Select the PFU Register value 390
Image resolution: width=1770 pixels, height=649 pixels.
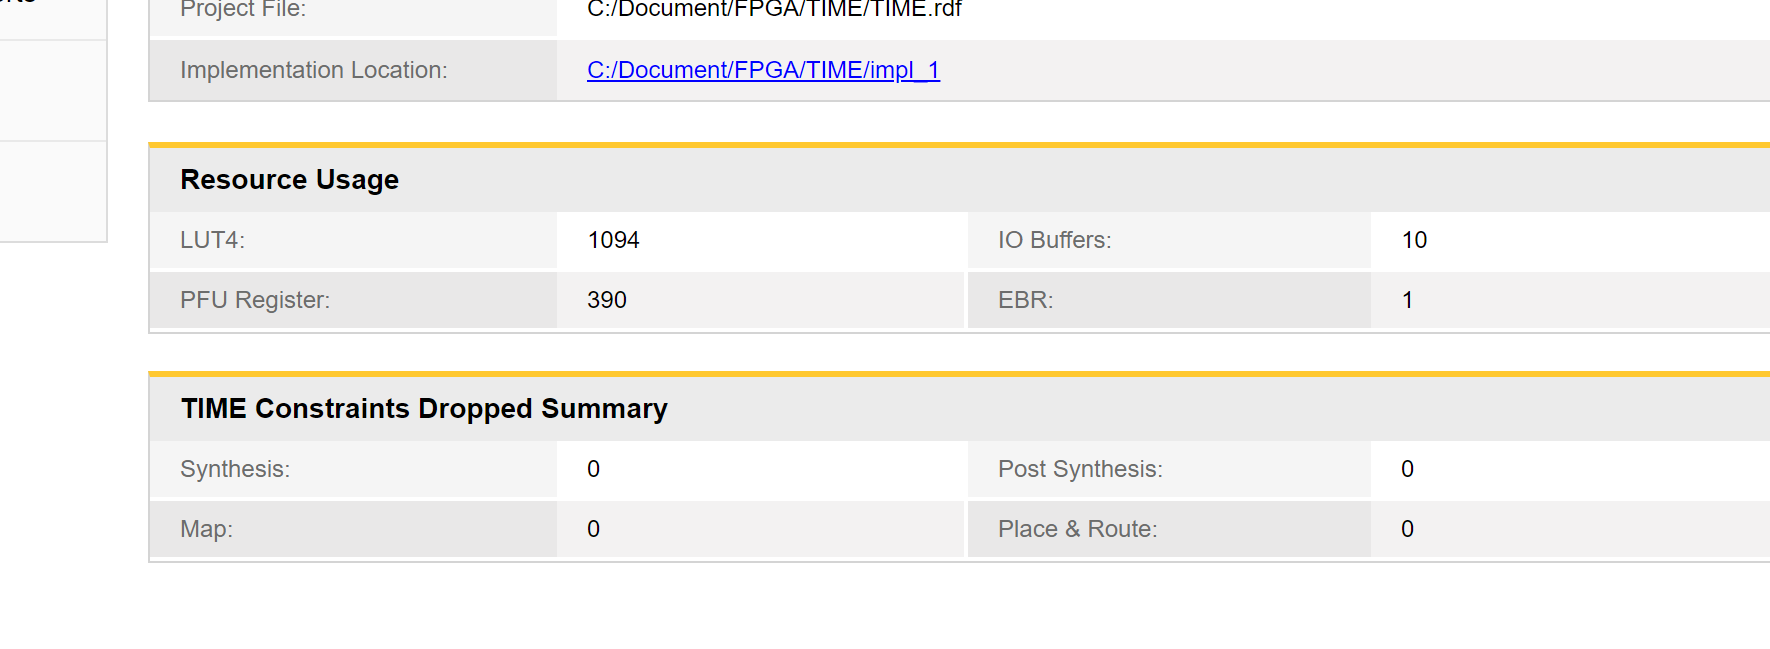tap(606, 300)
